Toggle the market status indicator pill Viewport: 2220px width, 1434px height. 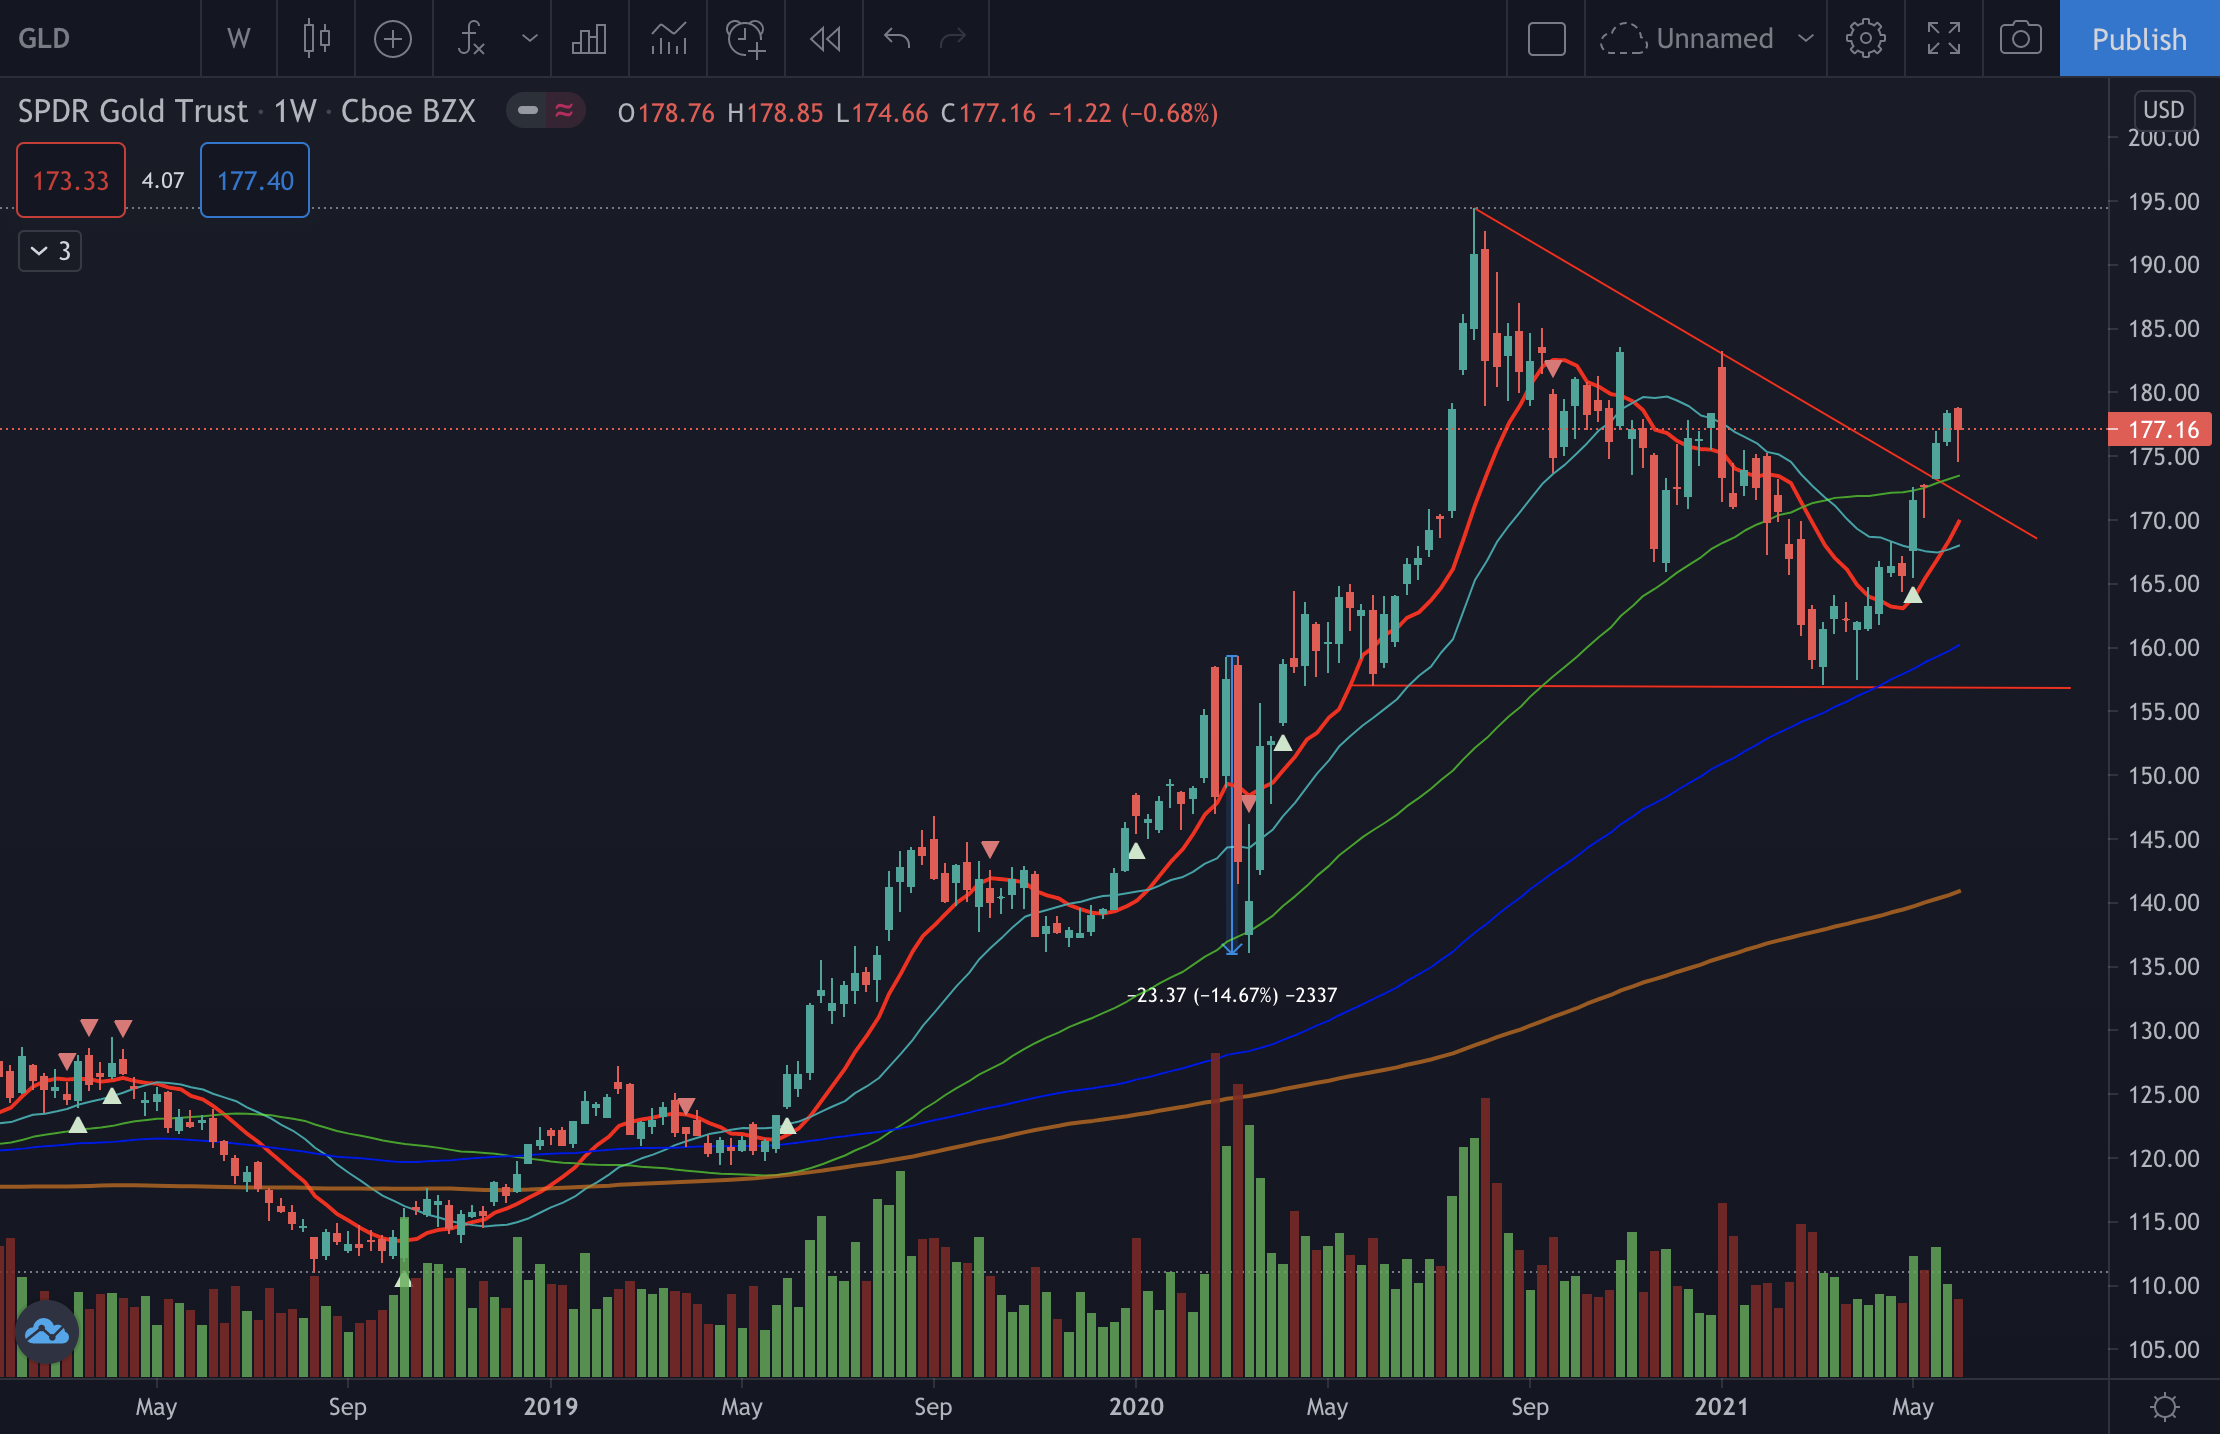pos(545,111)
